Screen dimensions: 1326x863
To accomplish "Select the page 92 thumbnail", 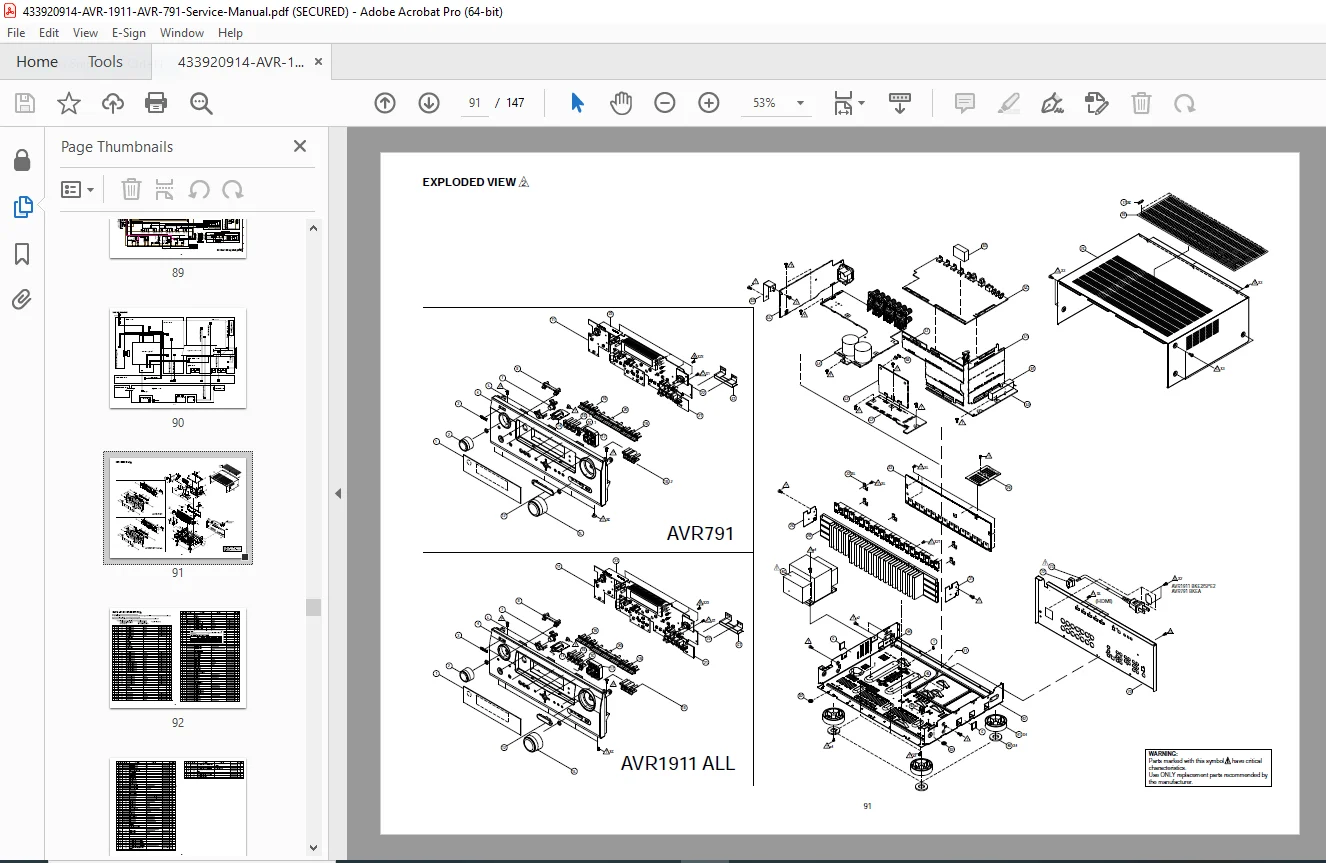I will (178, 658).
